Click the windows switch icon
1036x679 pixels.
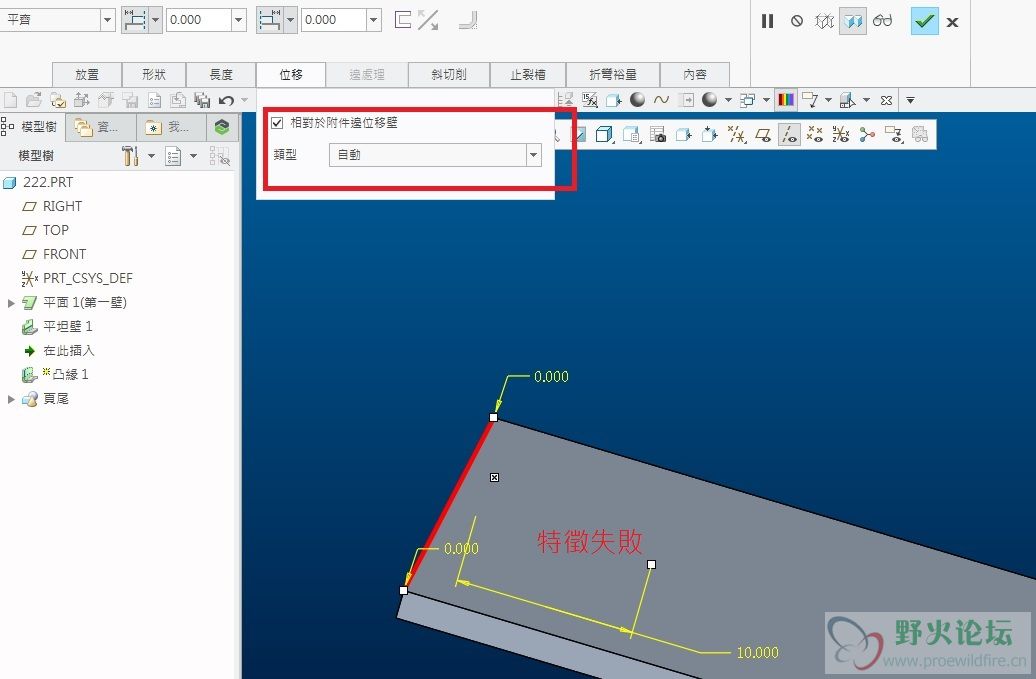click(747, 100)
